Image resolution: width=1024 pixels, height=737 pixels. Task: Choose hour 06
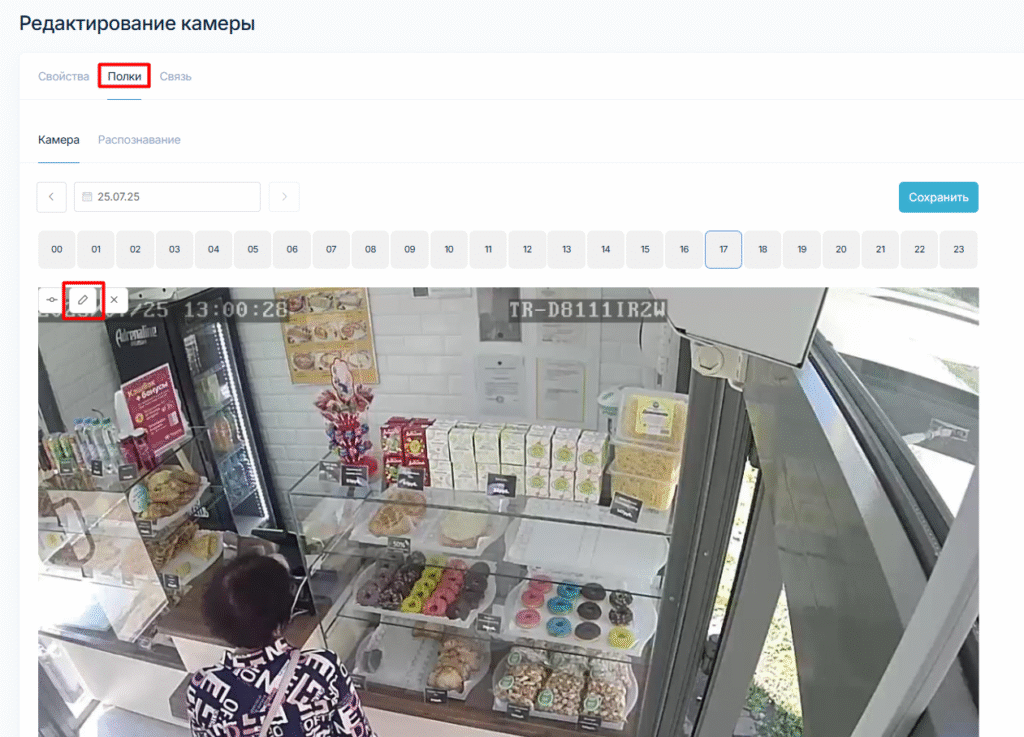292,249
